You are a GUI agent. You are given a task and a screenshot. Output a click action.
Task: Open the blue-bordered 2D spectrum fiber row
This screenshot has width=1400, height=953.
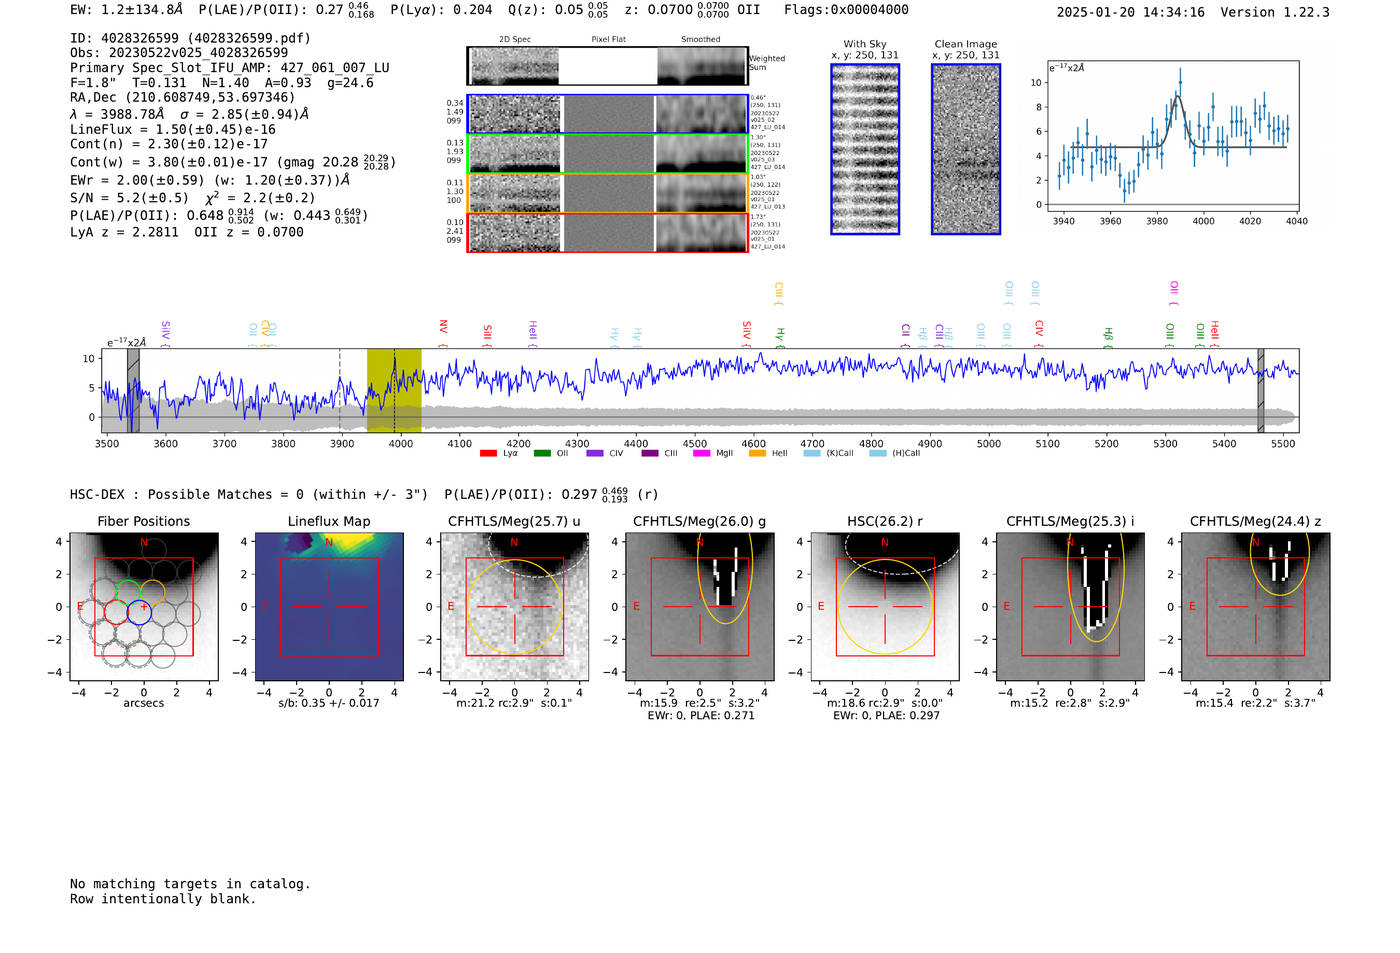point(608,114)
